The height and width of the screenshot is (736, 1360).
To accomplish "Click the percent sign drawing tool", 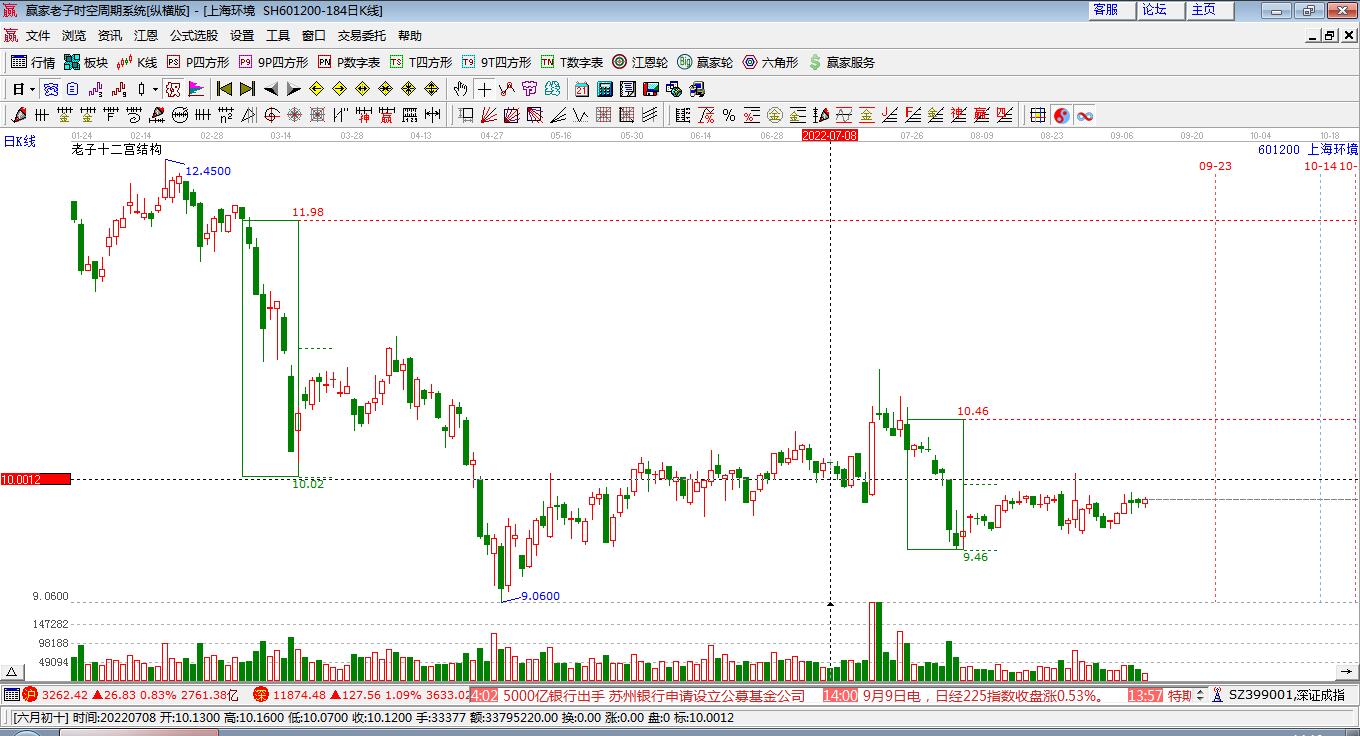I will (x=729, y=115).
